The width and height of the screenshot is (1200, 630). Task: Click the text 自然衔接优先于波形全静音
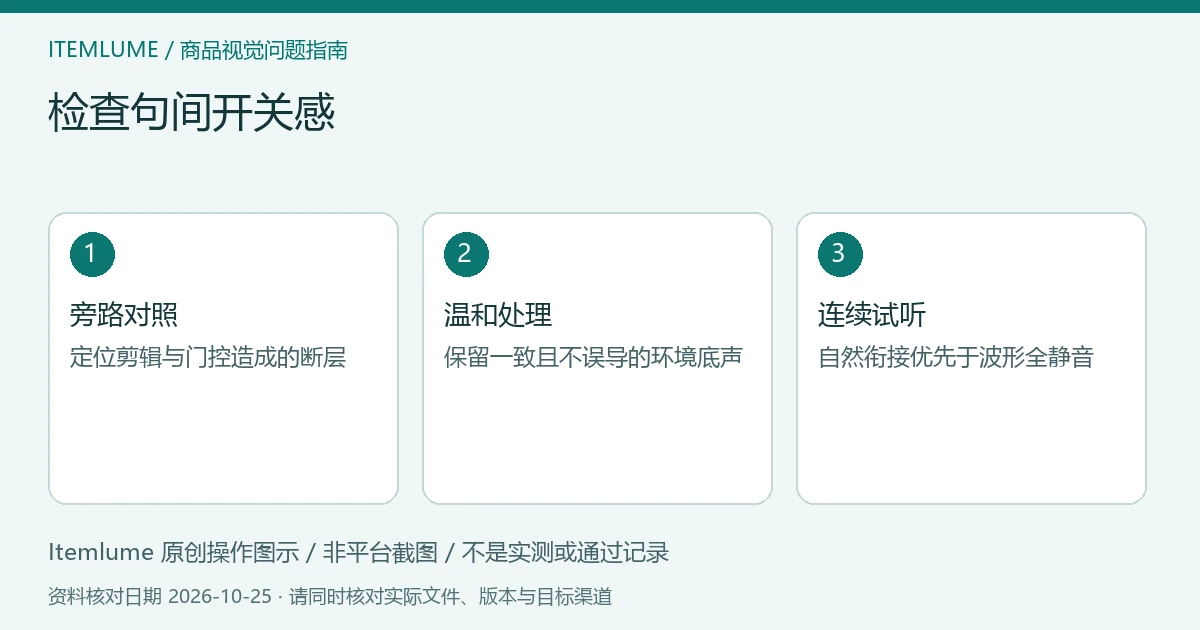(x=956, y=357)
